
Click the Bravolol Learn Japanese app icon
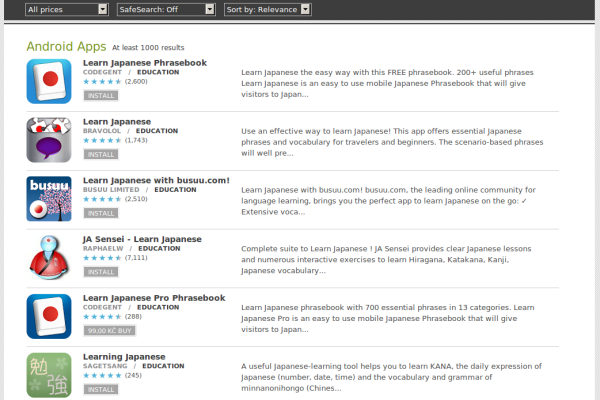click(49, 140)
